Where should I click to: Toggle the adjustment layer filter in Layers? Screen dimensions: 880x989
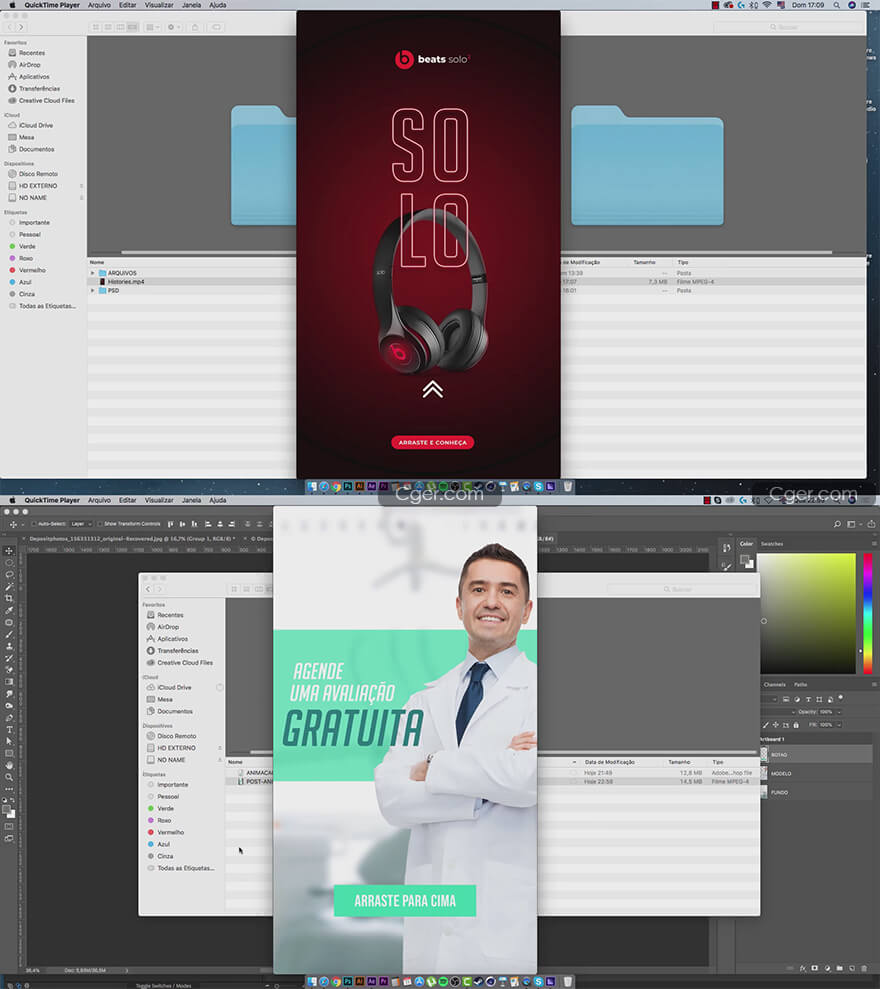pyautogui.click(x=797, y=699)
